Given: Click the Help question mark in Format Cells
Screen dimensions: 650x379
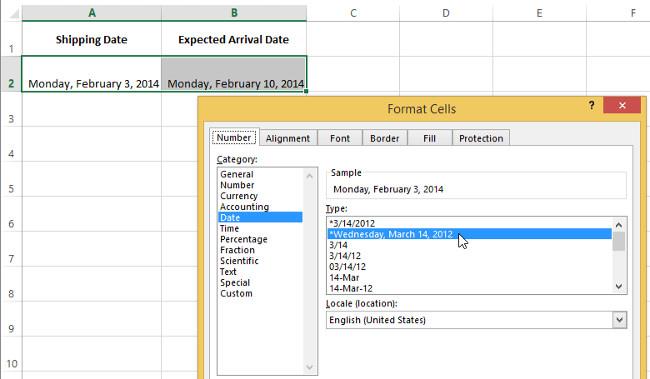Looking at the screenshot, I should tap(592, 106).
